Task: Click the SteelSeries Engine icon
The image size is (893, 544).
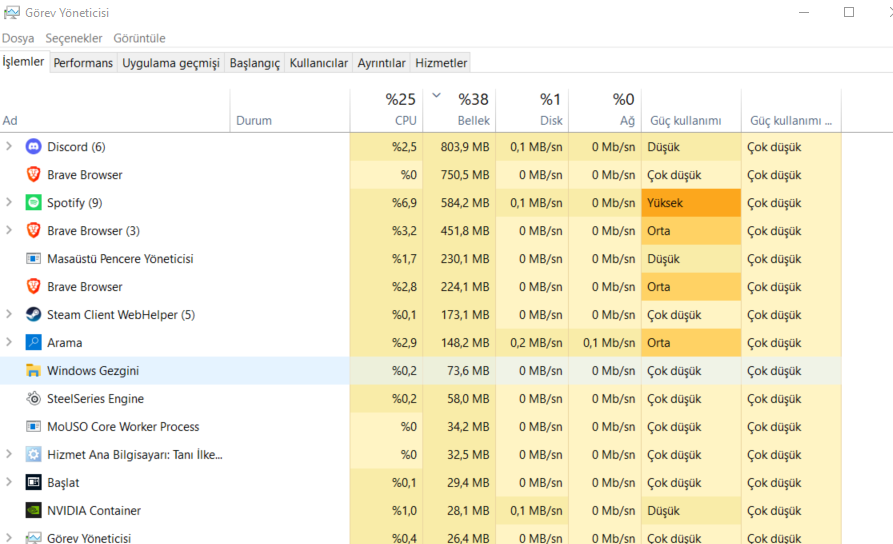Action: (x=34, y=399)
